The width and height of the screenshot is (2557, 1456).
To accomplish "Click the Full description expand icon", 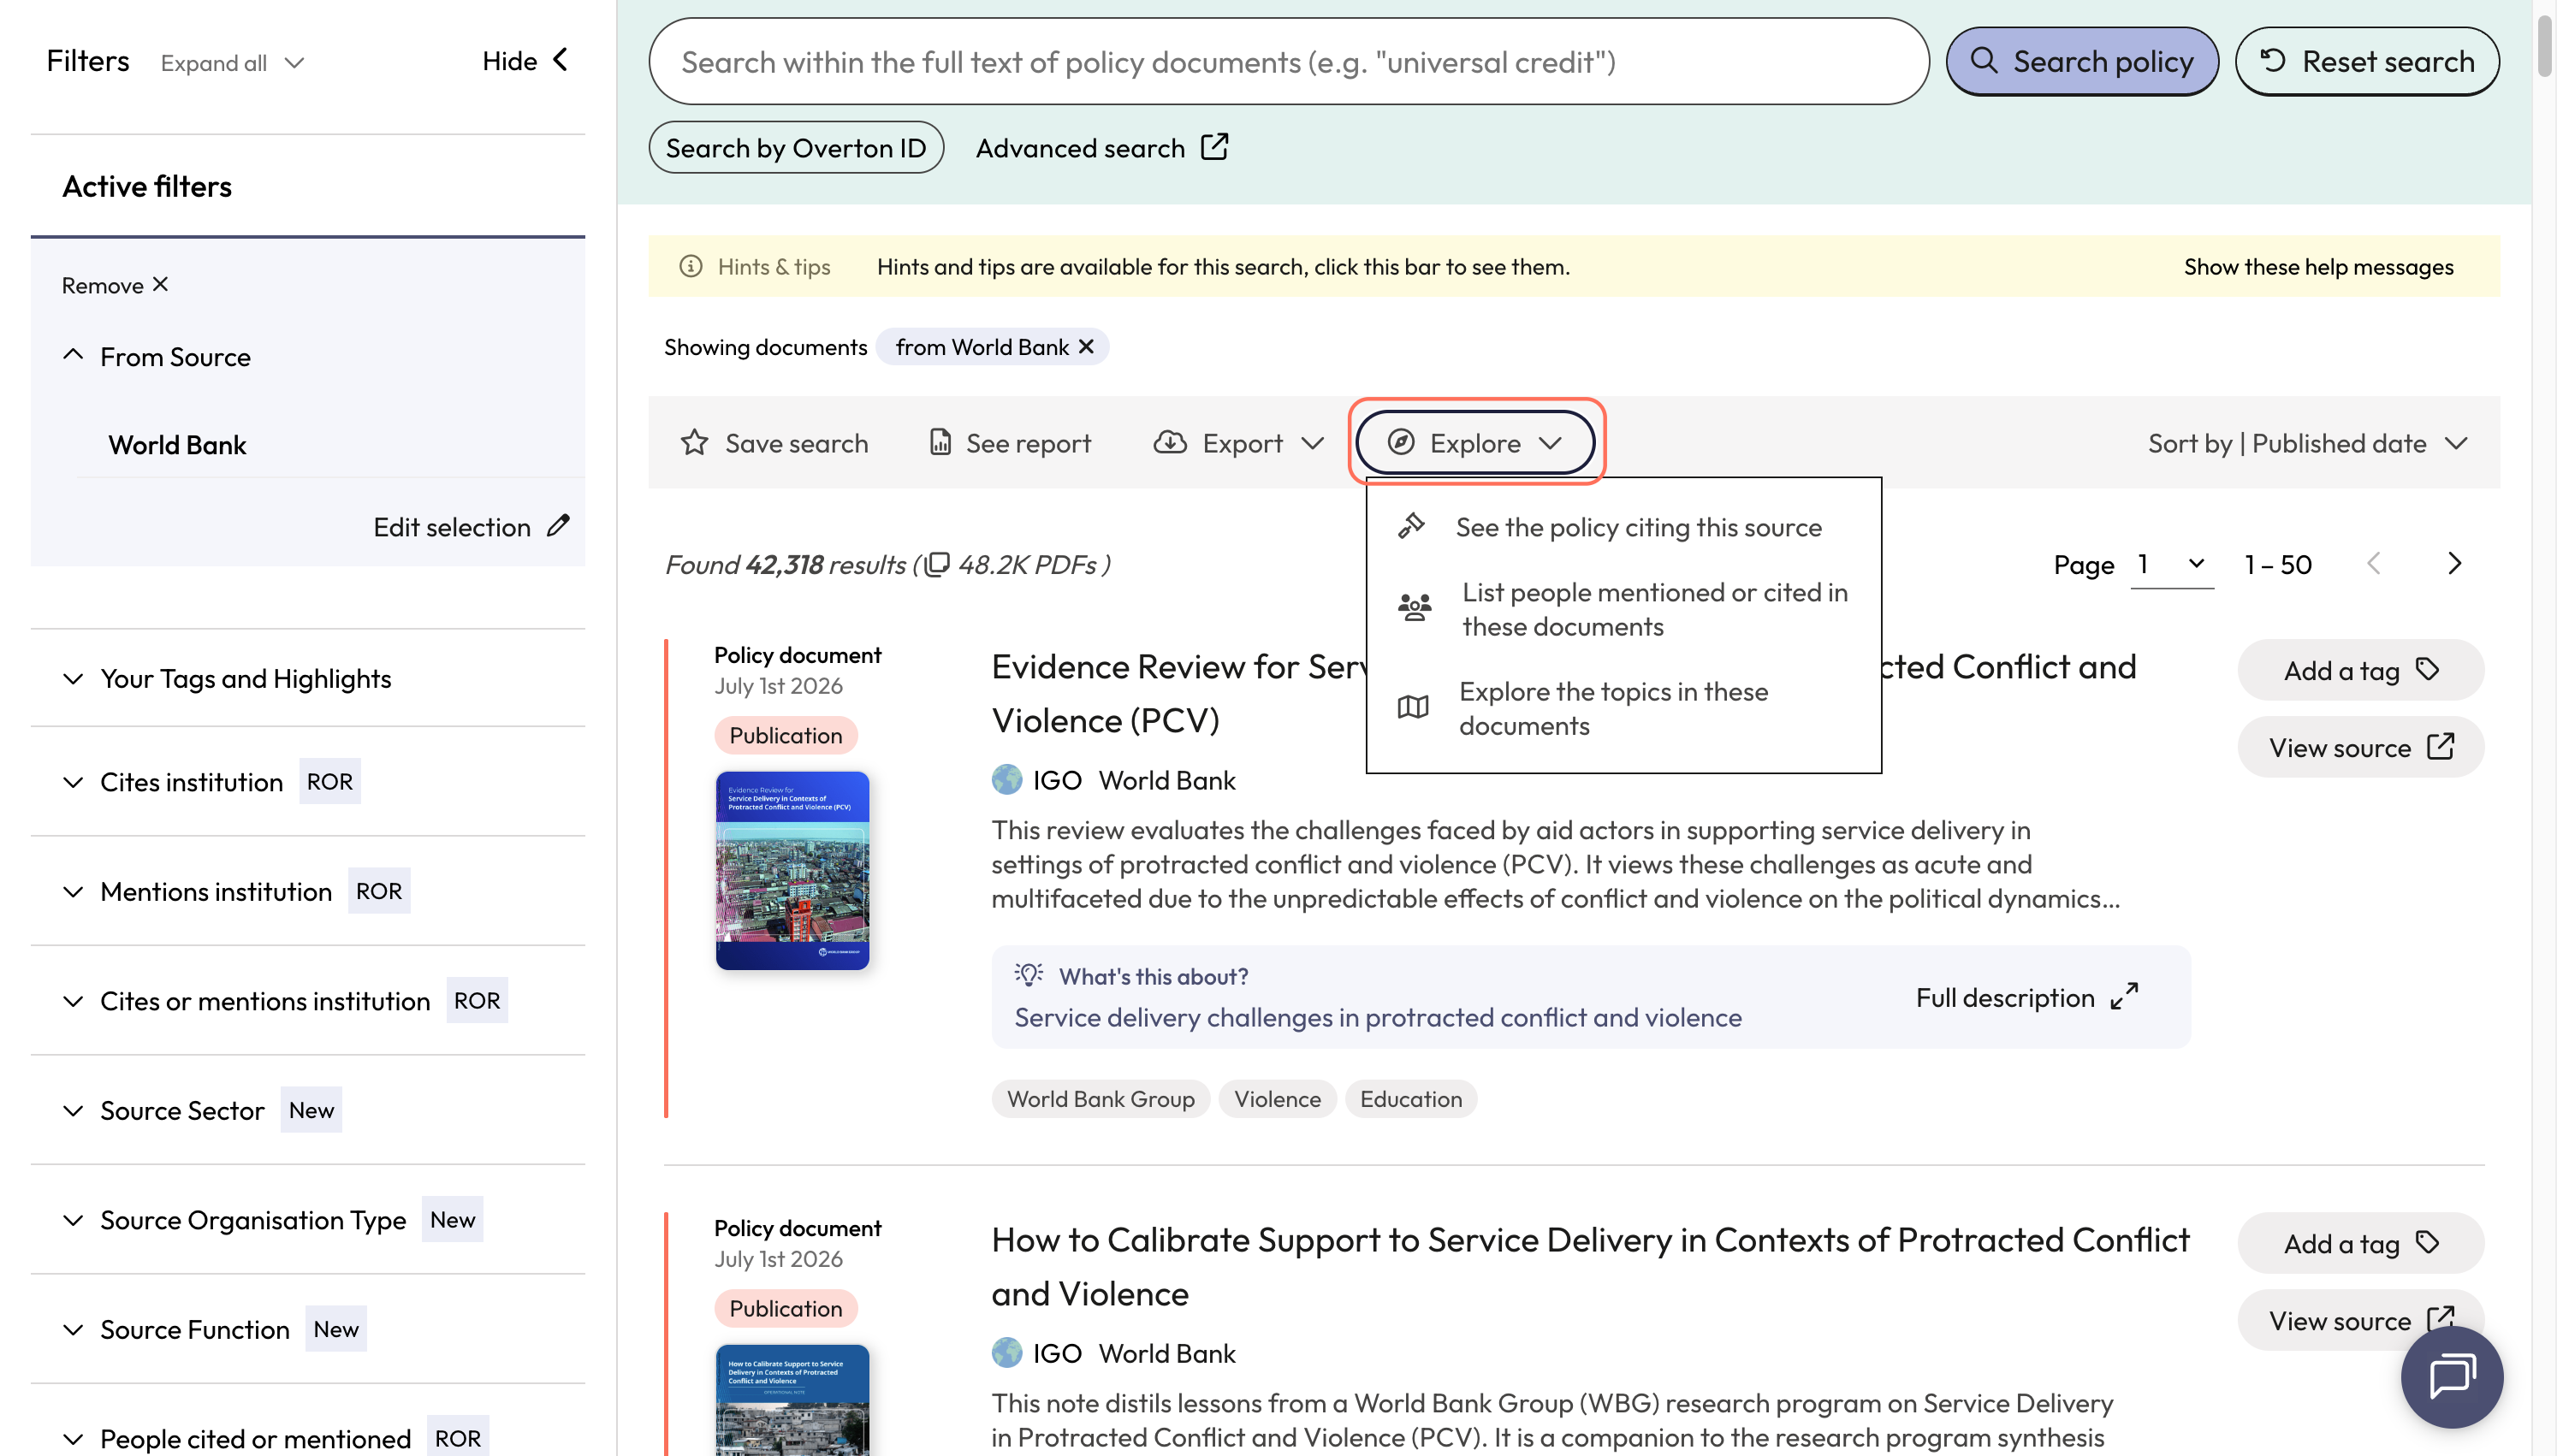I will coord(2123,996).
